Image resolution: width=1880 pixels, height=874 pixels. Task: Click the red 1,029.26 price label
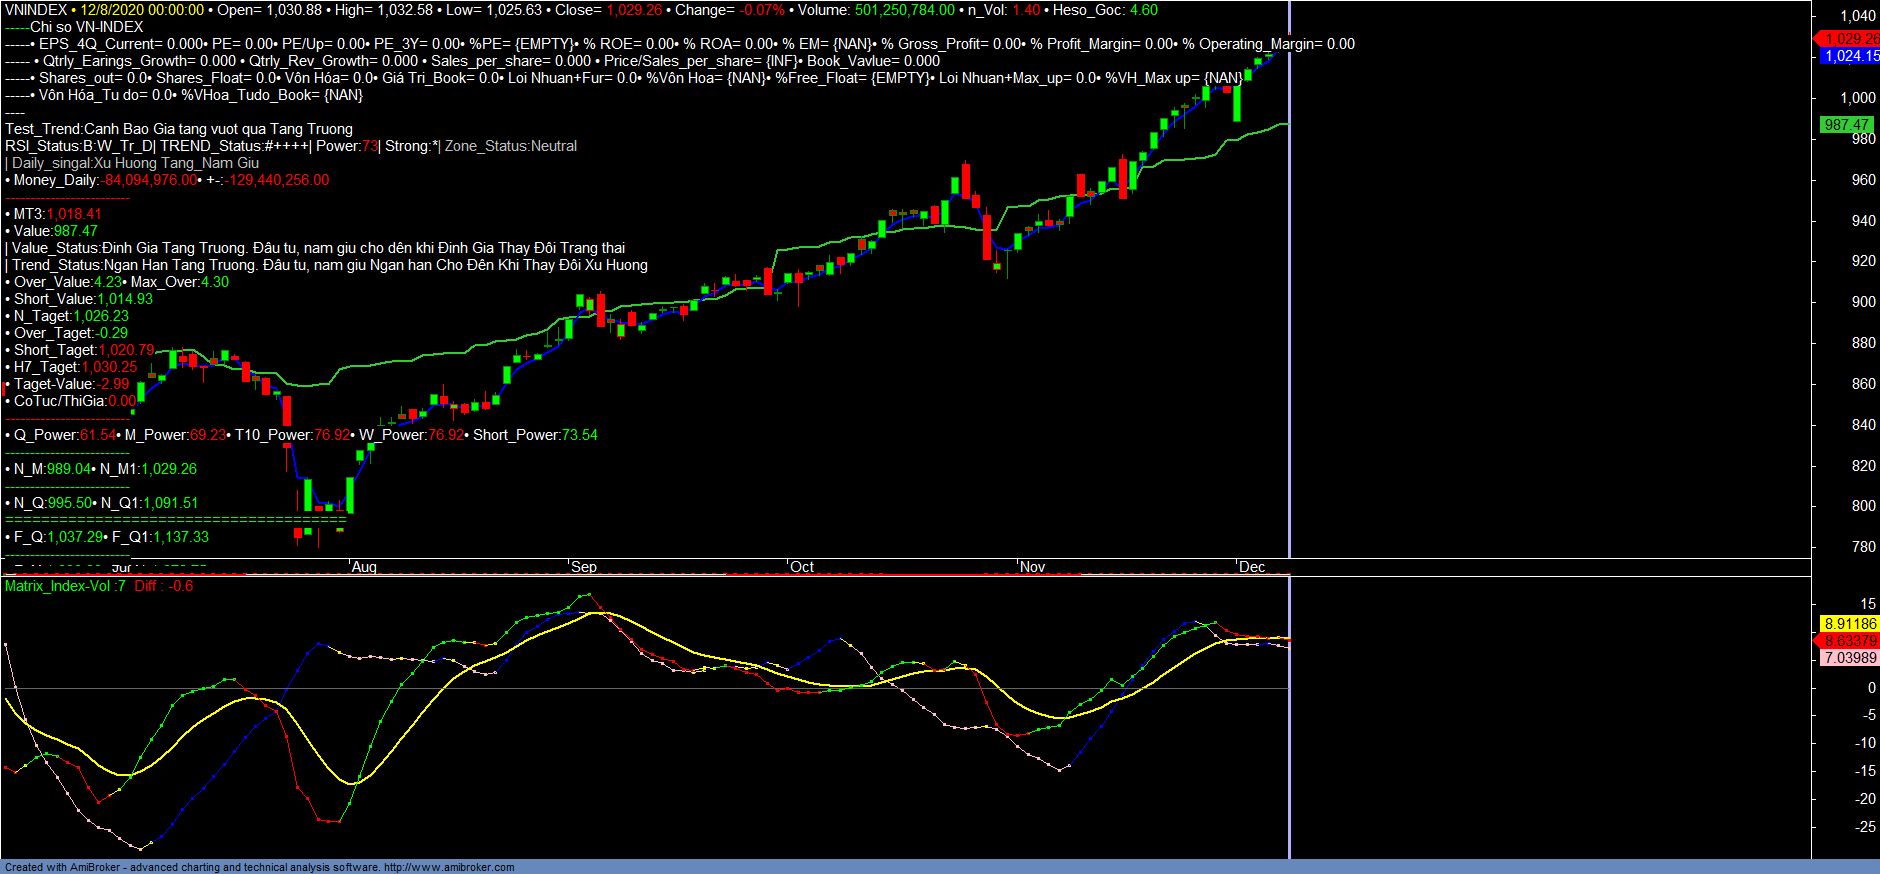(1849, 39)
